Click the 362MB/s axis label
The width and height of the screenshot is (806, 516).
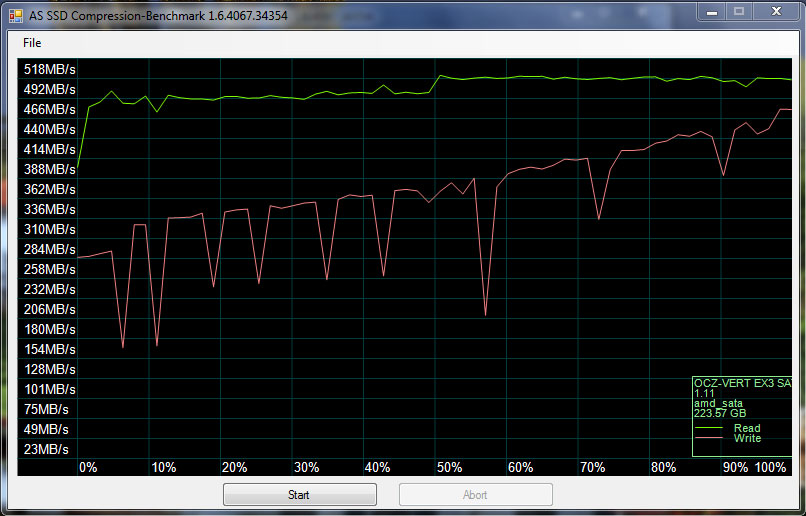tap(50, 190)
